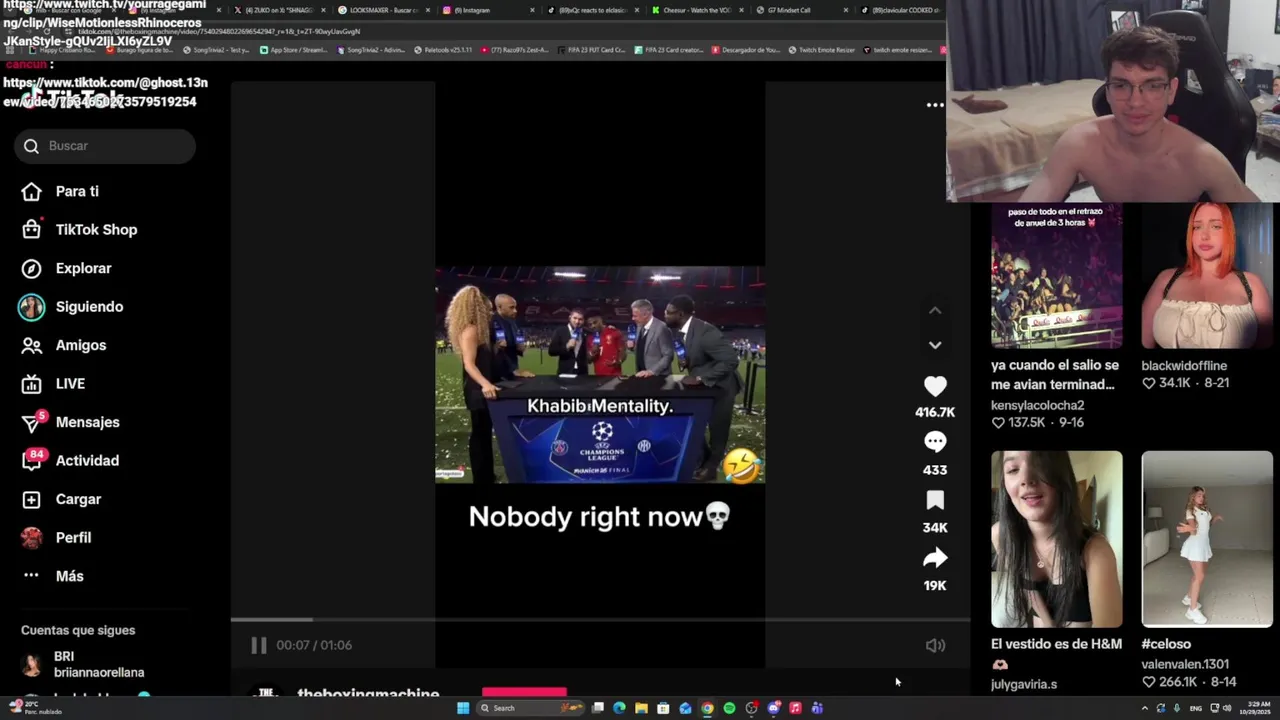Visit the kensylacolocha2 profile link
Image resolution: width=1280 pixels, height=720 pixels.
tap(1037, 405)
